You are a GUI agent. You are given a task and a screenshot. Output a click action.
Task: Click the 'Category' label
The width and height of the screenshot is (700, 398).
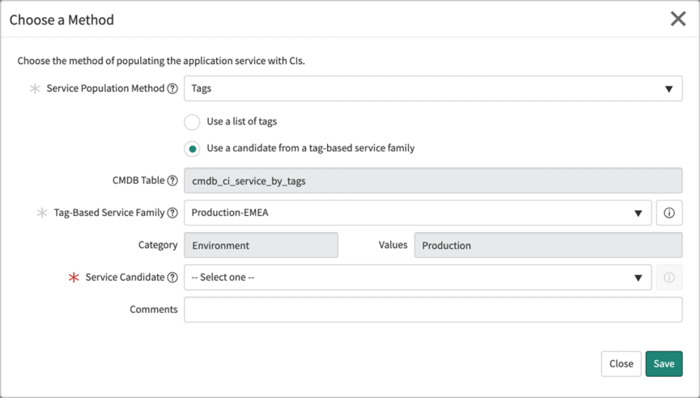click(158, 245)
